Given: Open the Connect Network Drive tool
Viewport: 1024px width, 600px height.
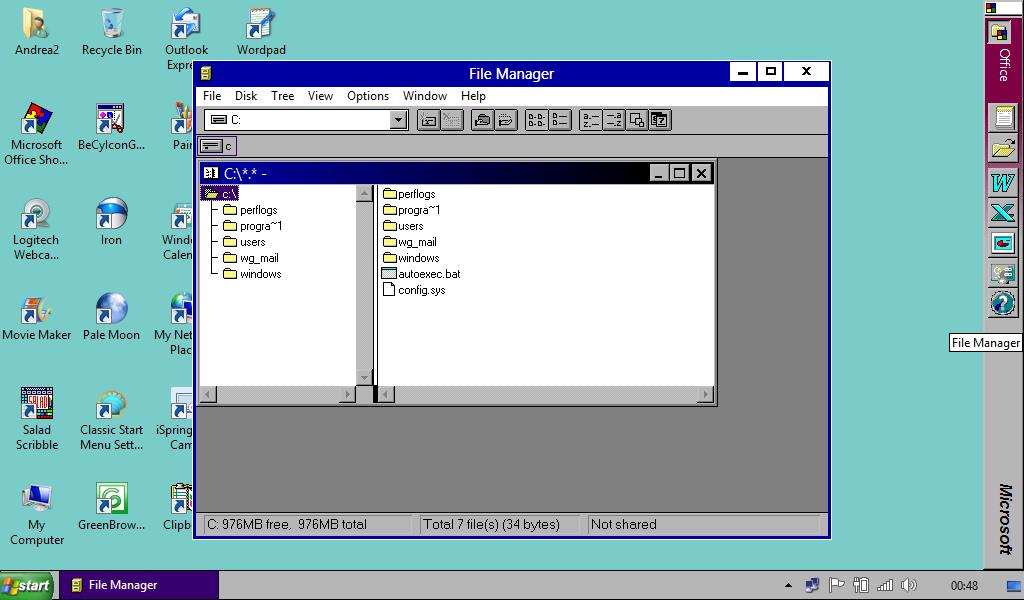Looking at the screenshot, I should click(x=430, y=119).
